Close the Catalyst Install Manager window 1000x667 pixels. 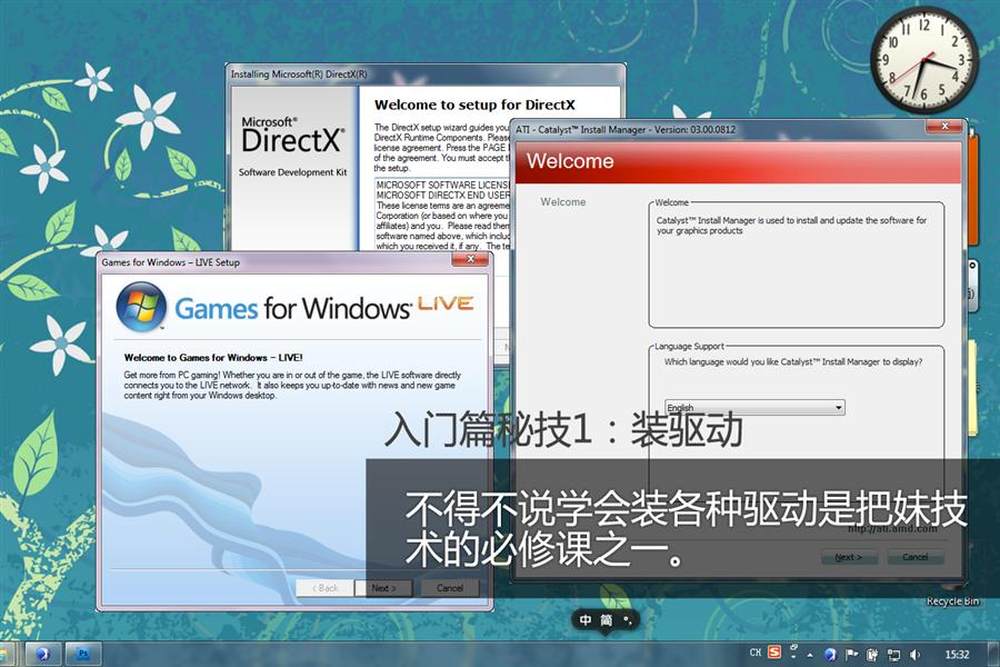943,128
